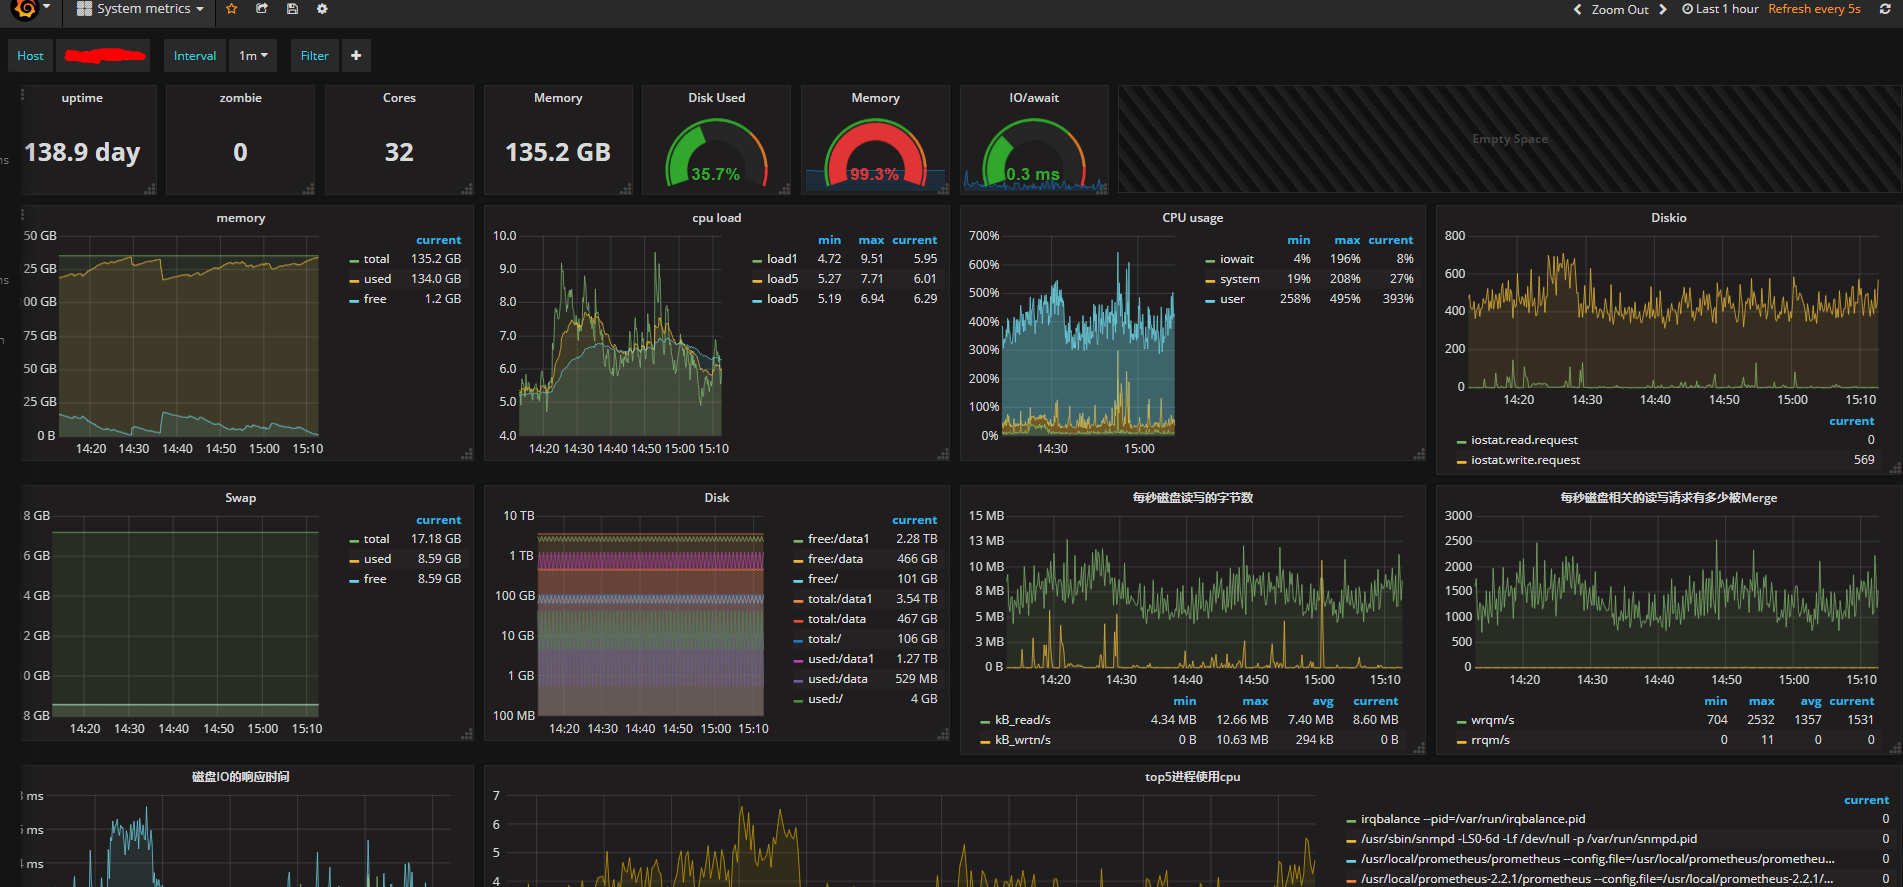
Task: Shift time range back with left arrow
Action: (x=1578, y=9)
